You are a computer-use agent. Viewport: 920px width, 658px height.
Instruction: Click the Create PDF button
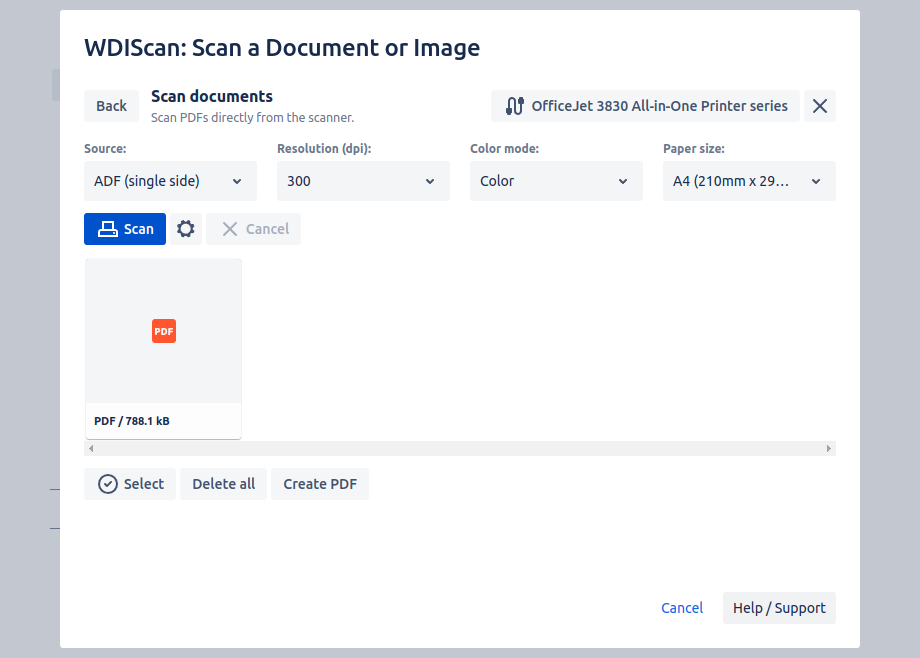[x=320, y=484]
